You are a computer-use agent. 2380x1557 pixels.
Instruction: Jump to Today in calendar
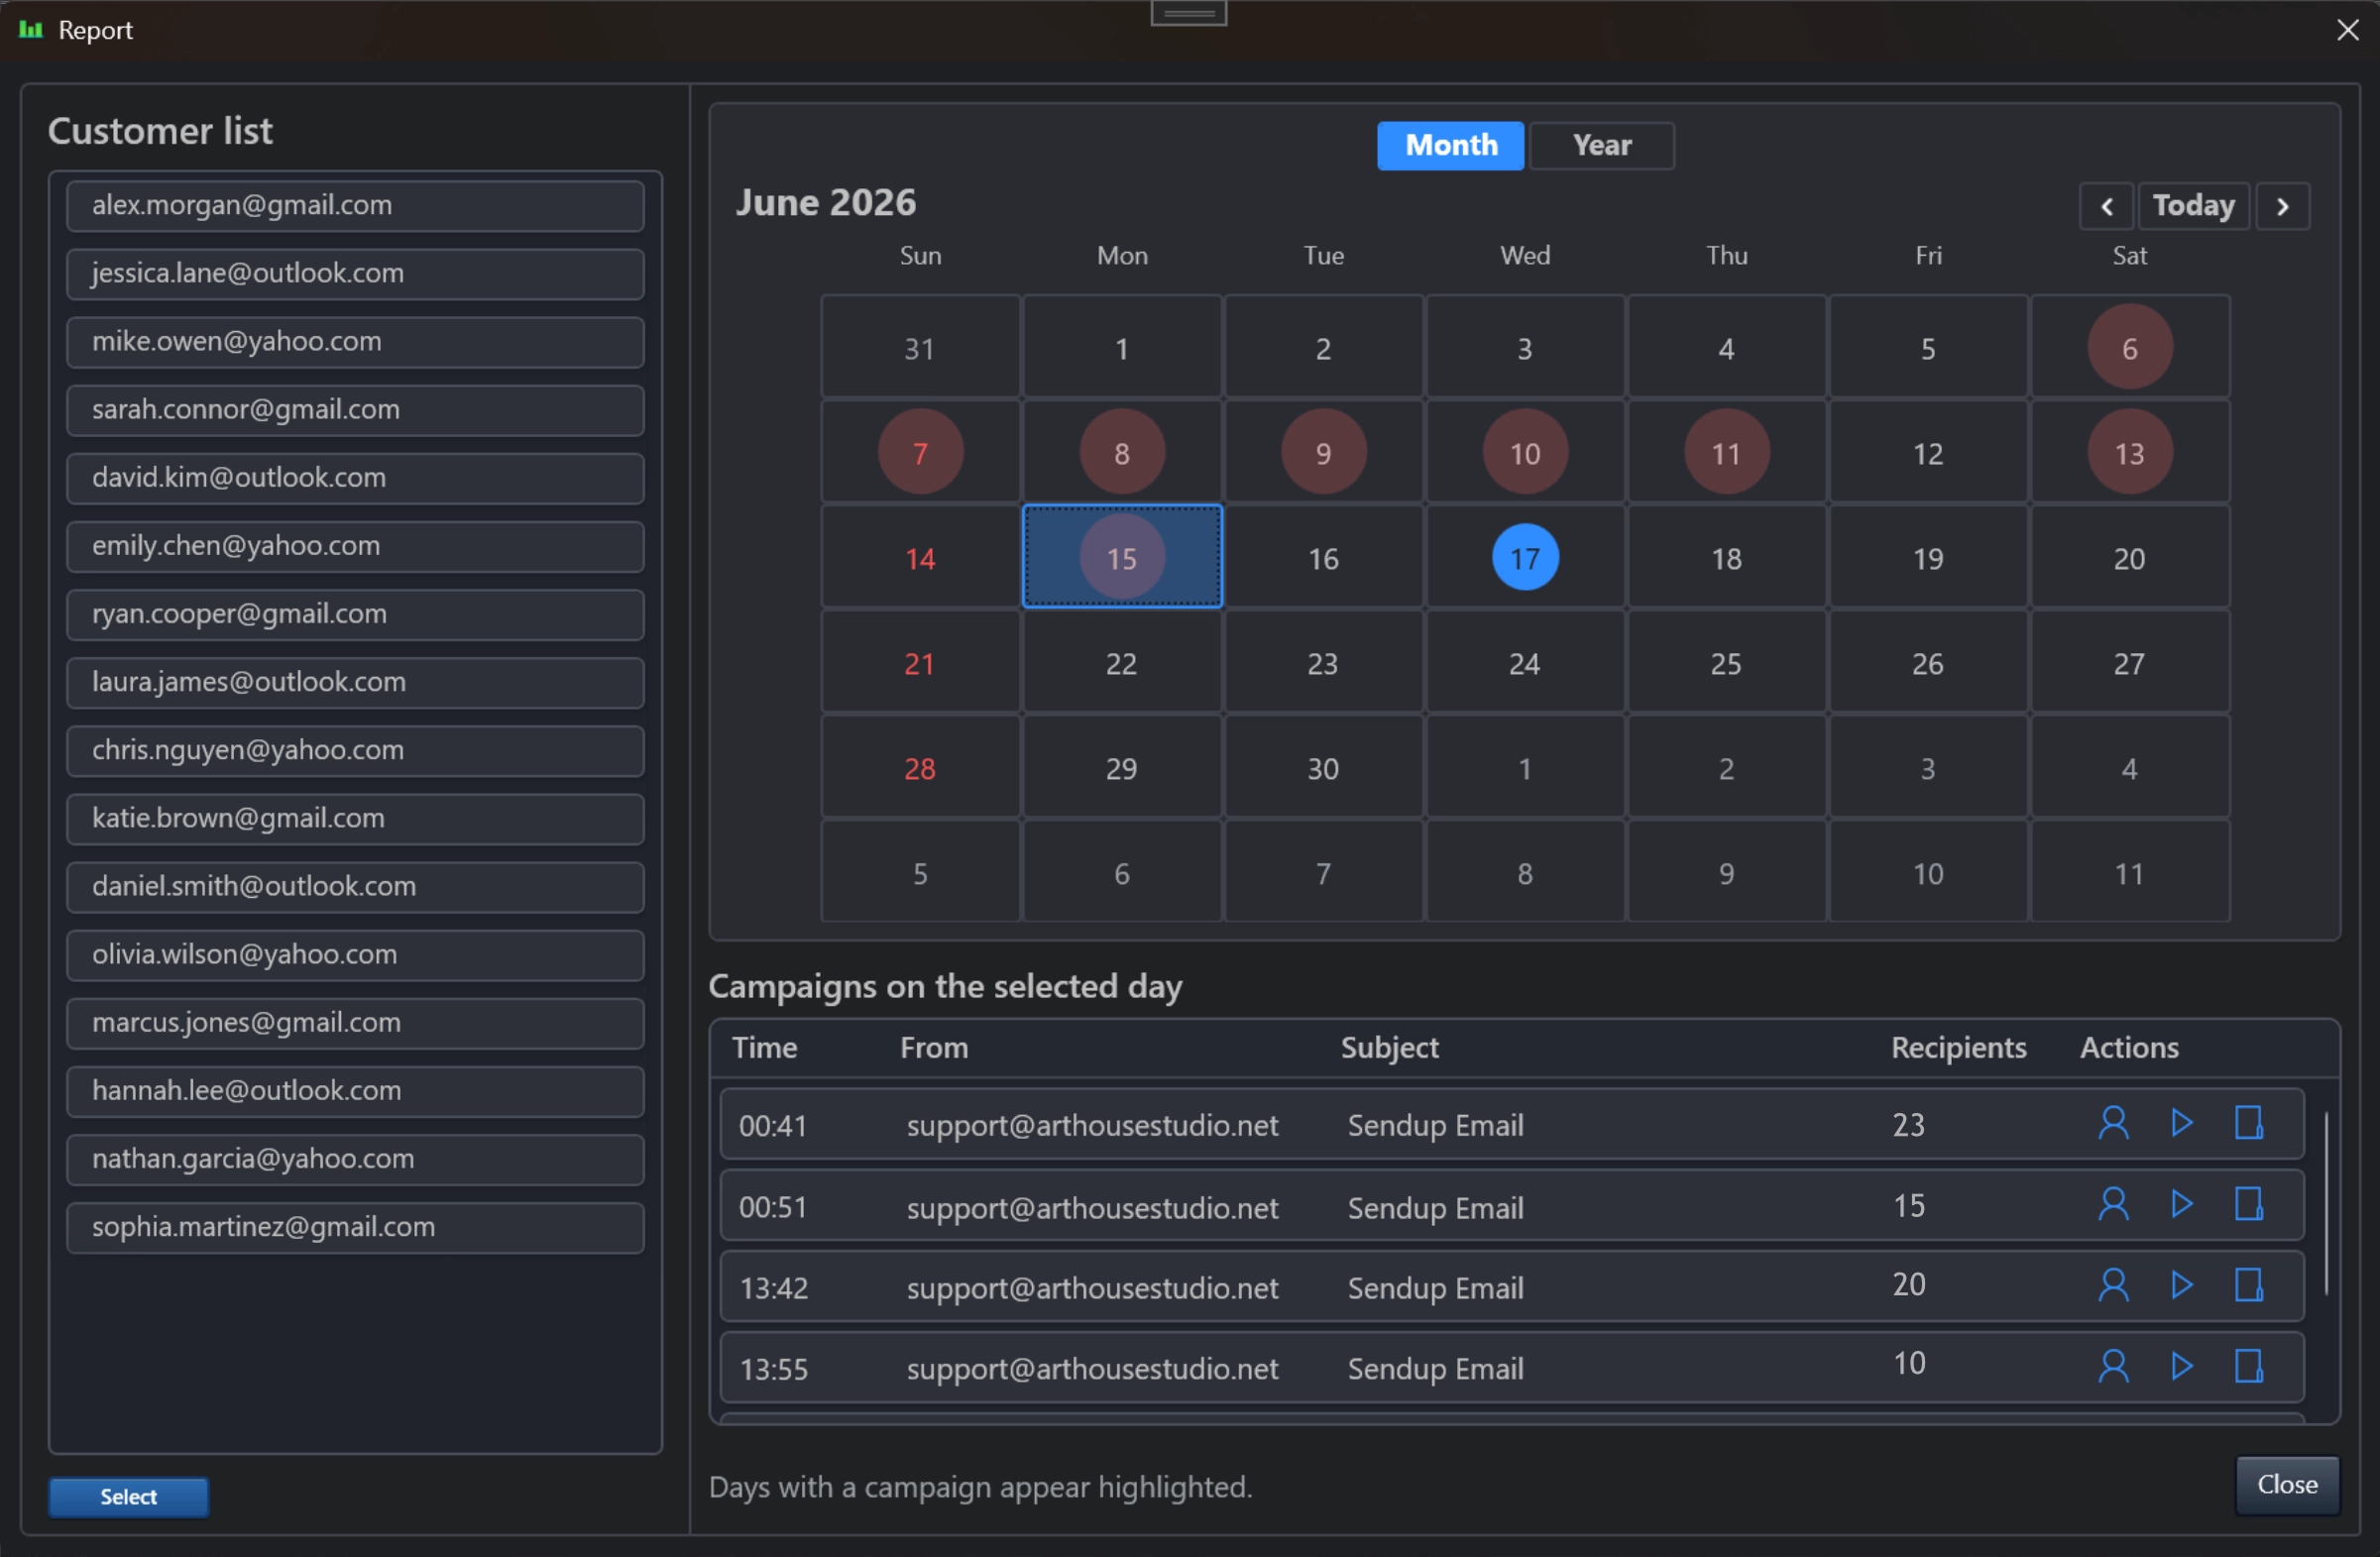2193,206
